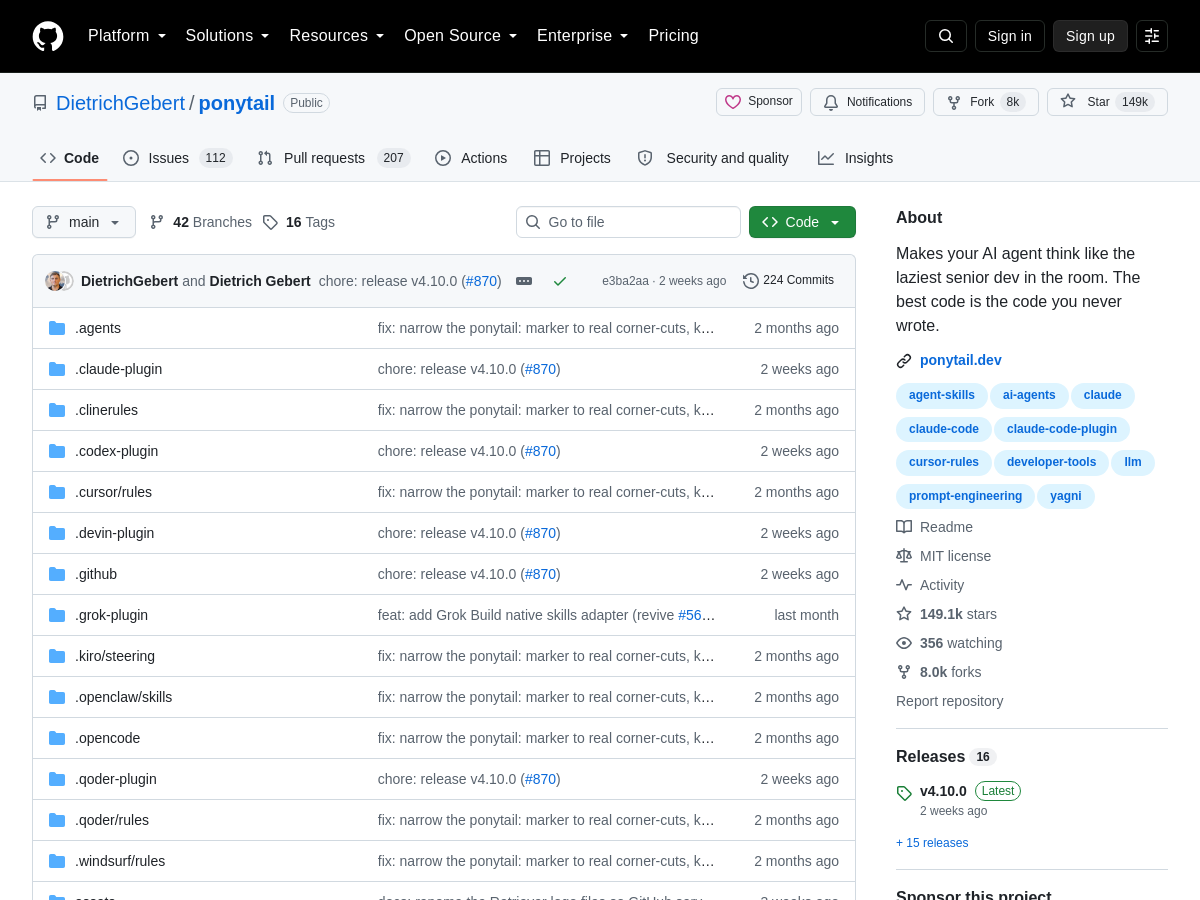The width and height of the screenshot is (1200, 900).
Task: Click the Sign in button
Action: pos(1010,36)
